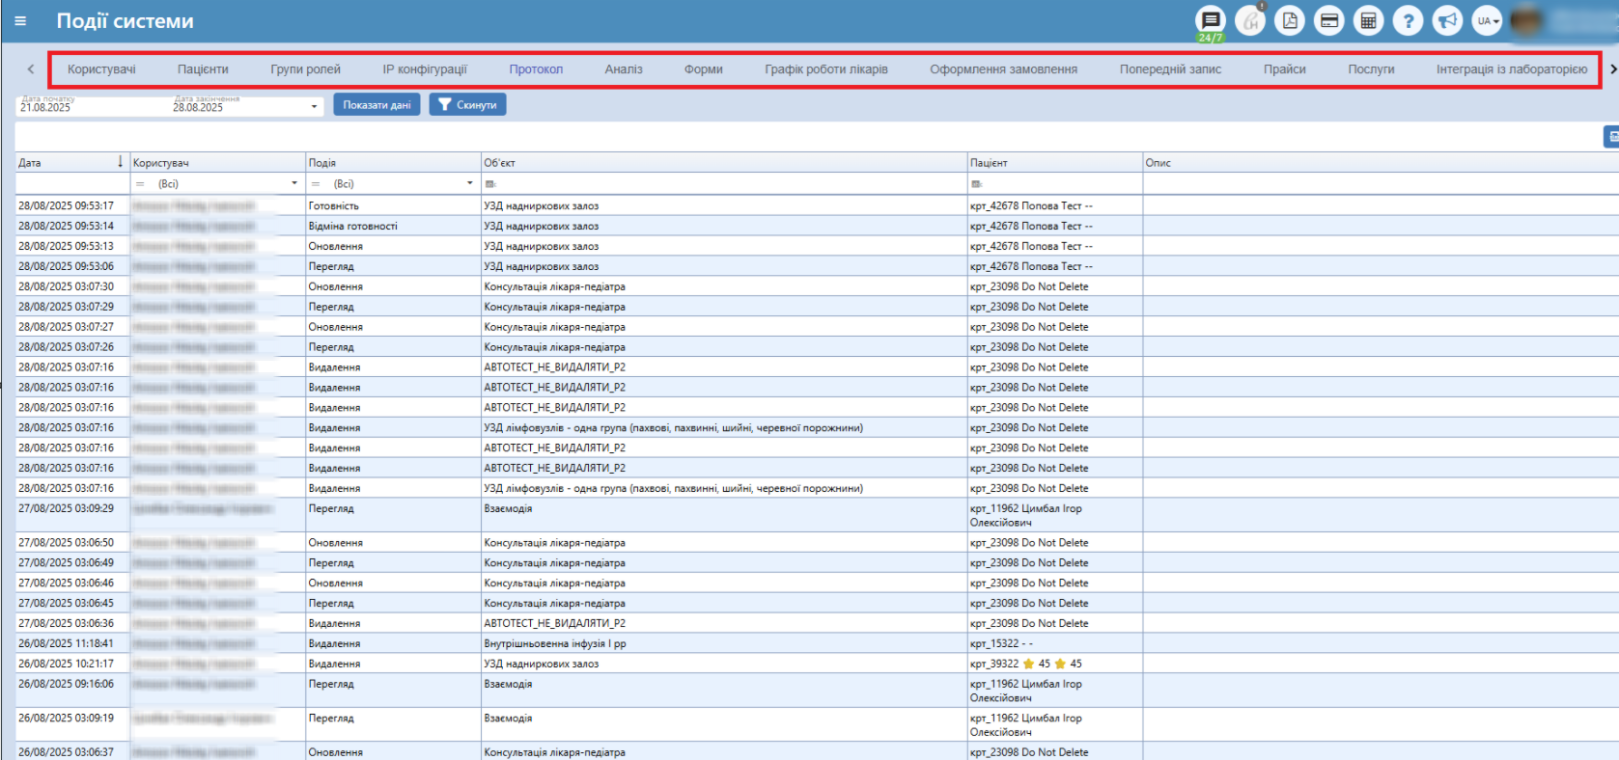1619x760 pixels.
Task: Click the Опис column header
Action: point(1381,162)
